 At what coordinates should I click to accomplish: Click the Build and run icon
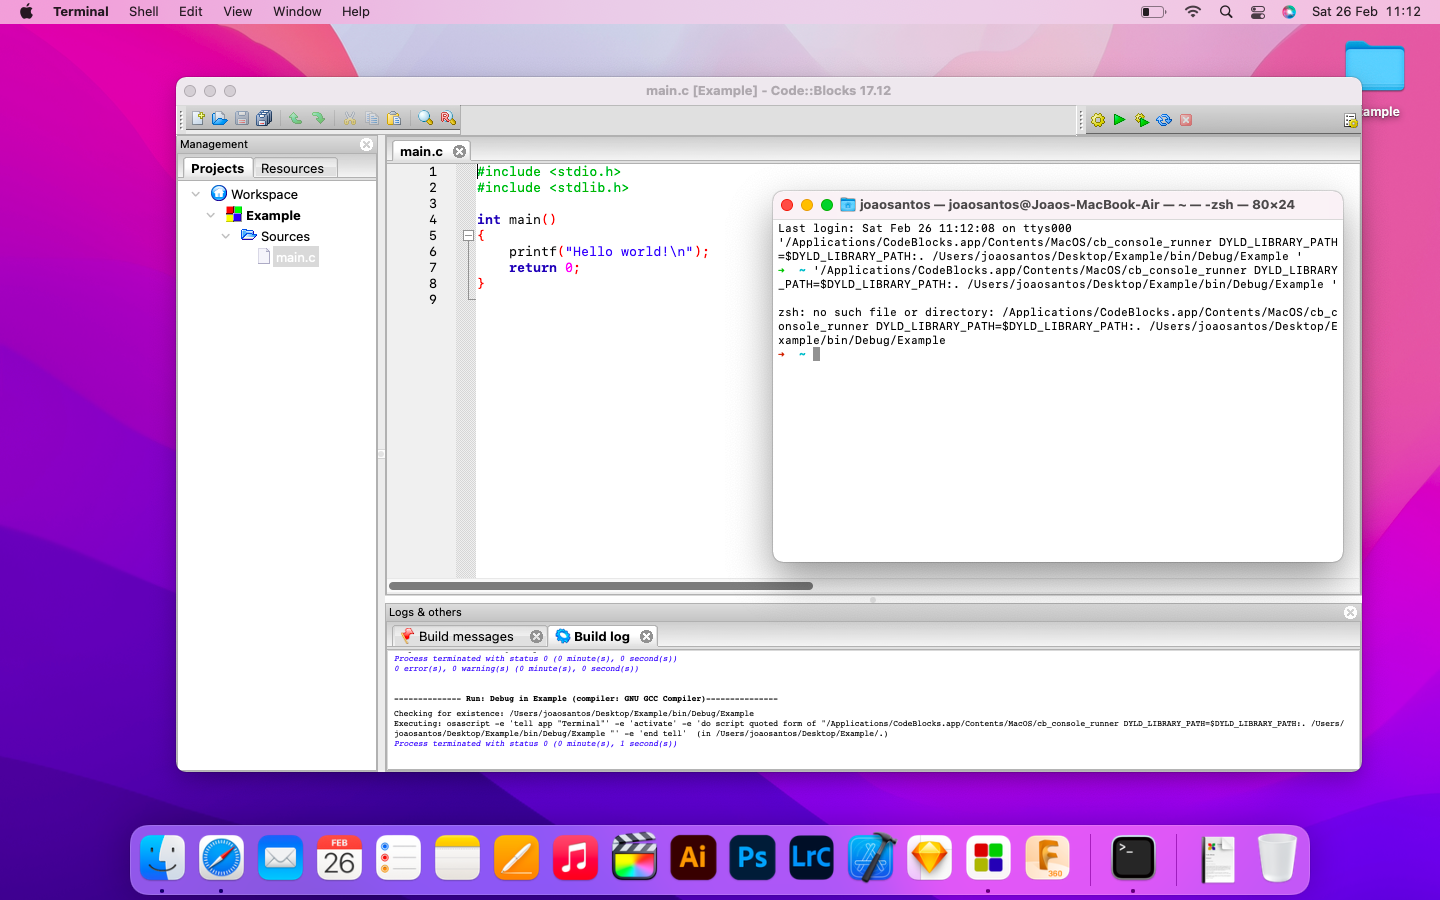tap(1141, 120)
